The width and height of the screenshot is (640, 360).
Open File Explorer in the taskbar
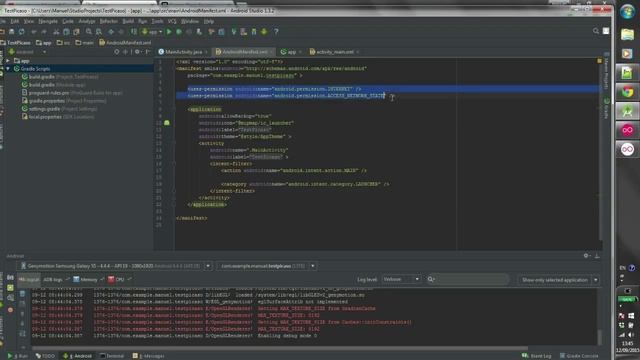click(627, 34)
